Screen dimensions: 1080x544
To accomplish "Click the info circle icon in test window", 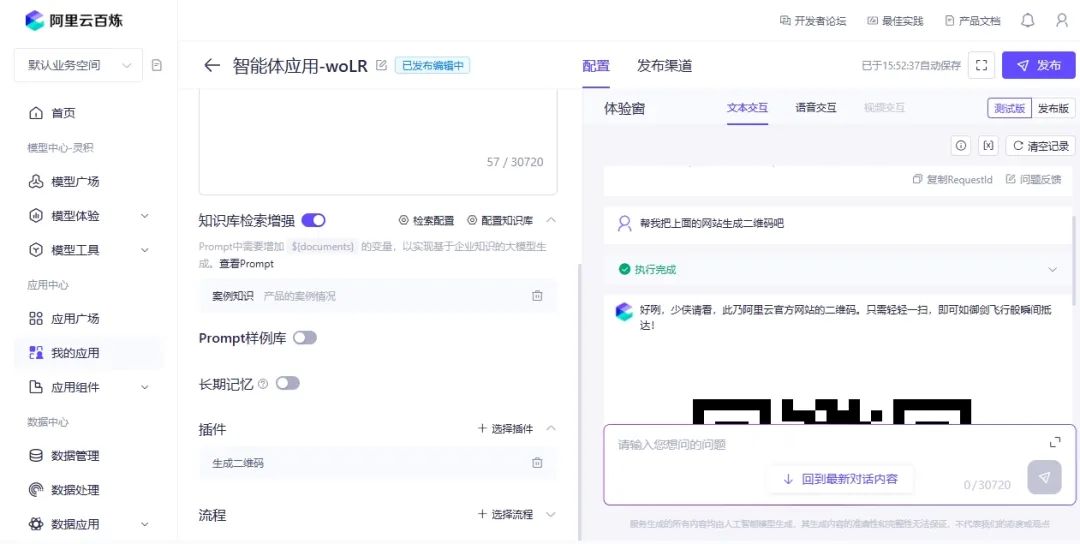I will click(961, 145).
